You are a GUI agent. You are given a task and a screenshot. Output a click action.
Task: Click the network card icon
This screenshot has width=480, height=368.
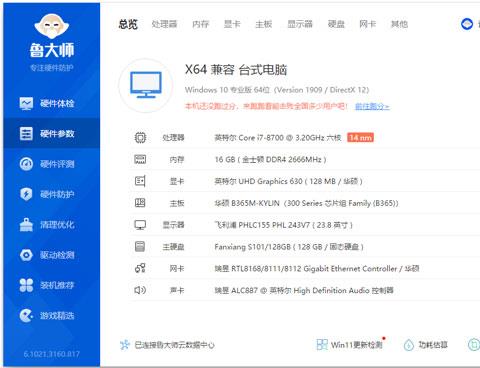(140, 268)
